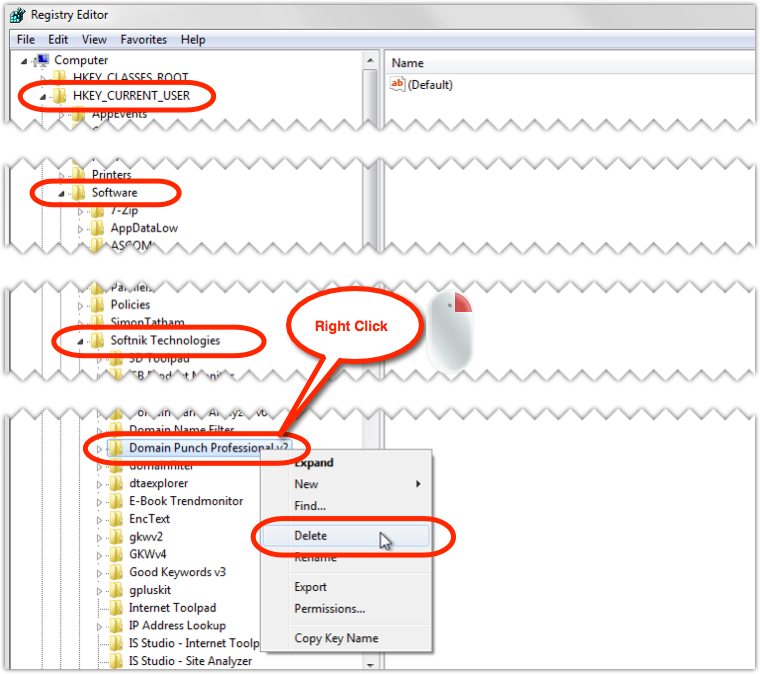
Task: Collapse the Software node
Action: pos(61,194)
